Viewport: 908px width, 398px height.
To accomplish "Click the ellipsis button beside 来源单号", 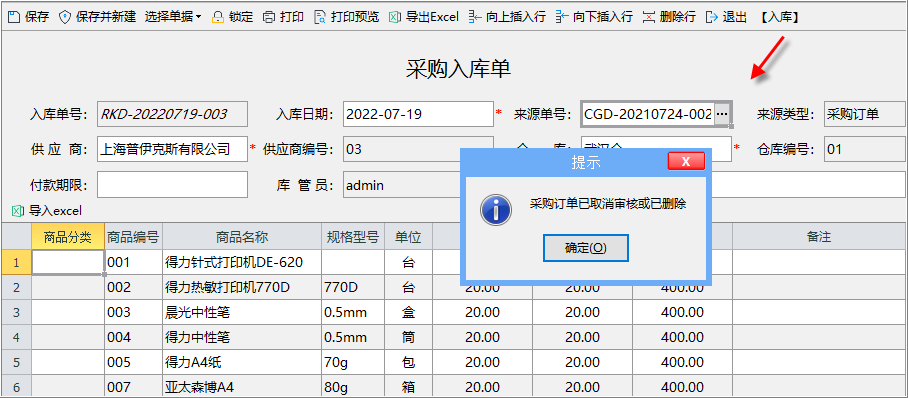I will (722, 114).
